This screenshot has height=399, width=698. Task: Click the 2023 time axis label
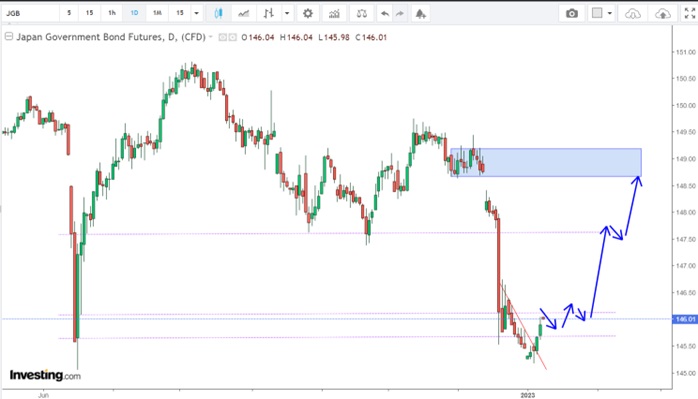(x=528, y=395)
